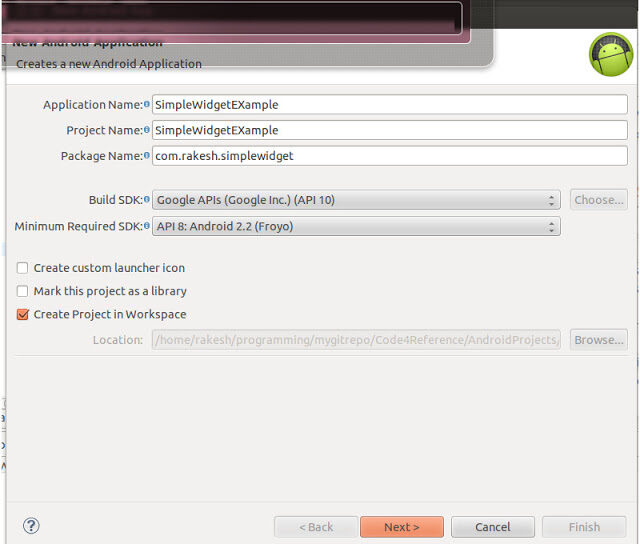640x544 pixels.
Task: Click the info icon beside Build SDK
Action: (x=147, y=200)
